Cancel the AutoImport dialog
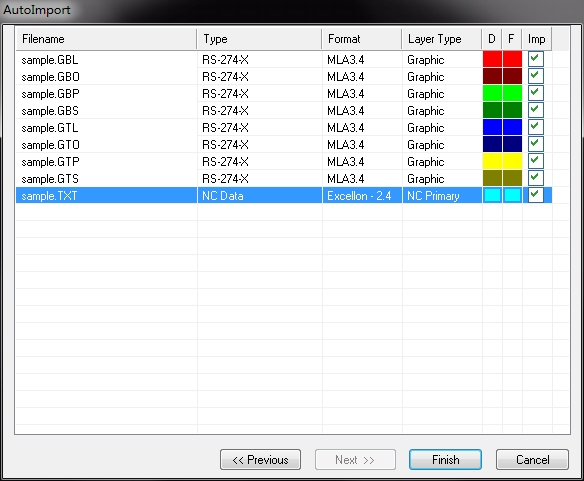584x481 pixels. (532, 459)
